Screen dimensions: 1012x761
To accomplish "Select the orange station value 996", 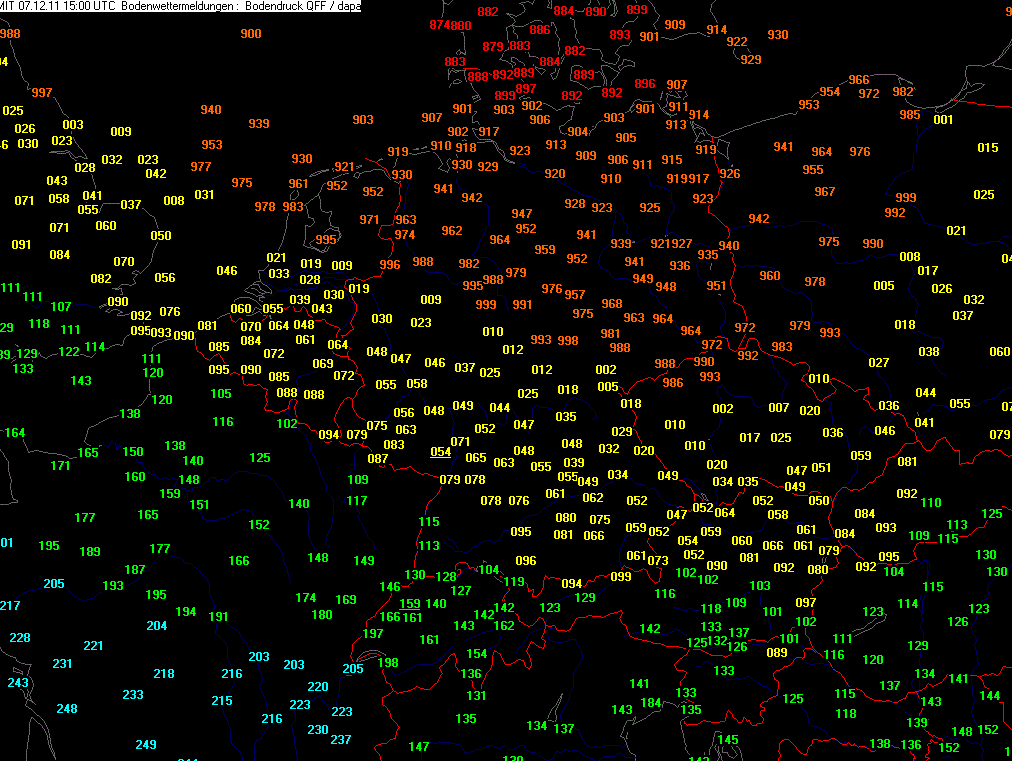I will (x=390, y=265).
